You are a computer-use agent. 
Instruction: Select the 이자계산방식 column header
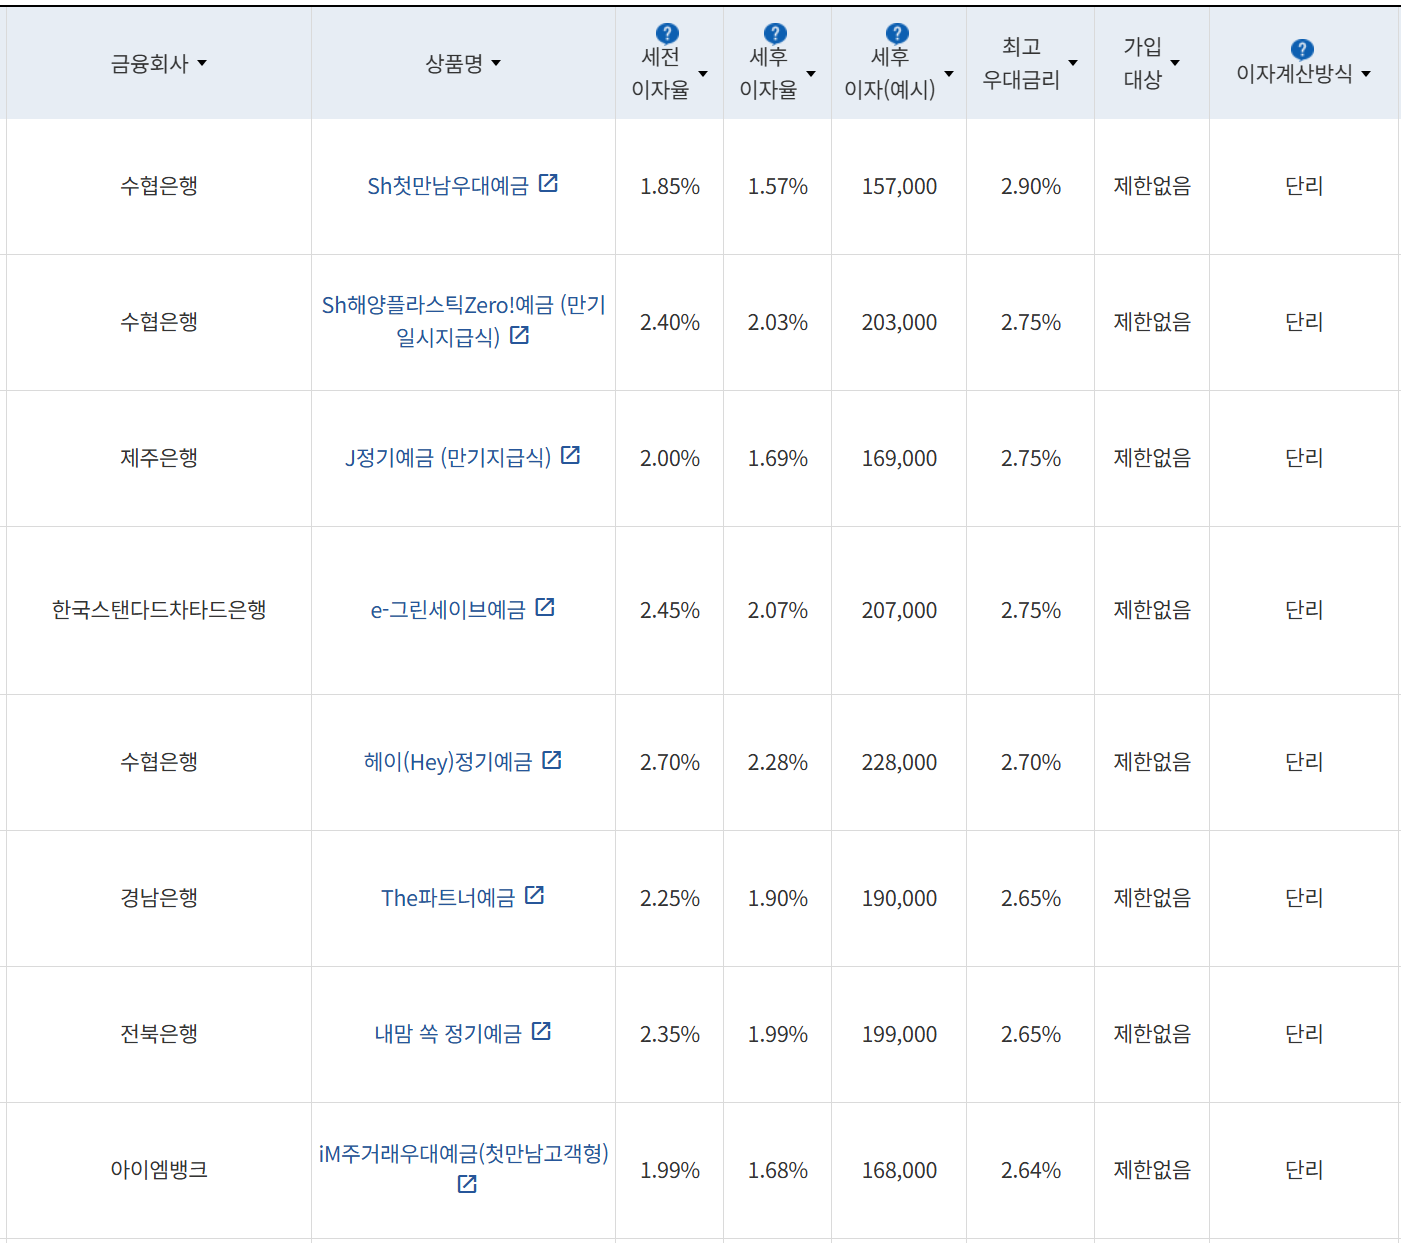1291,71
